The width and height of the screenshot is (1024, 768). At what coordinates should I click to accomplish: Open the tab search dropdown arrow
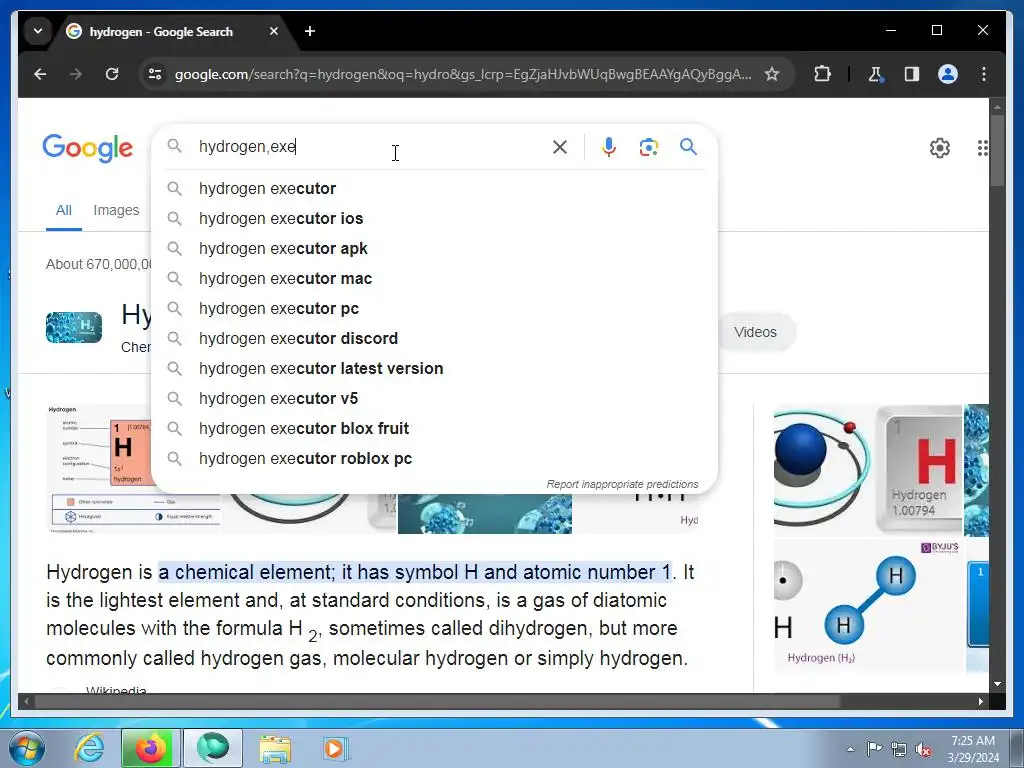(x=38, y=31)
